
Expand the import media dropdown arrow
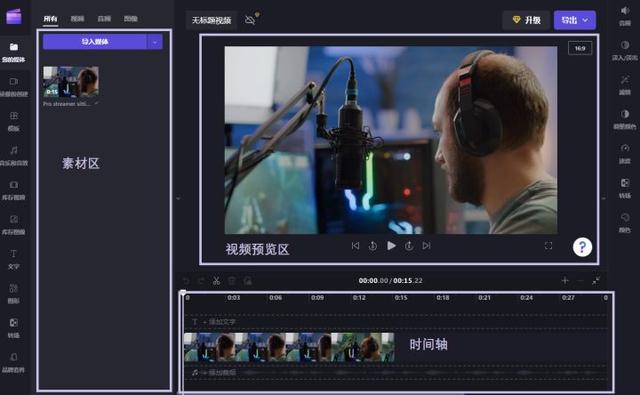pyautogui.click(x=155, y=42)
